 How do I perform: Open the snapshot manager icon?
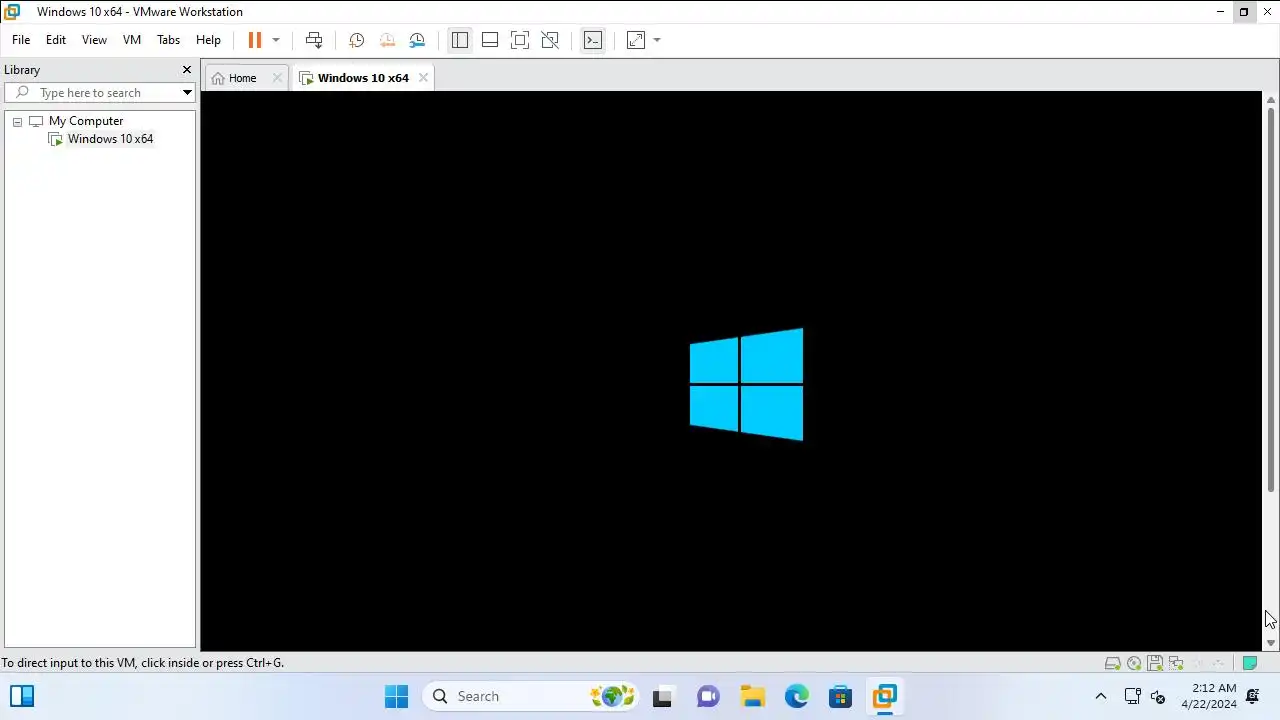[417, 40]
